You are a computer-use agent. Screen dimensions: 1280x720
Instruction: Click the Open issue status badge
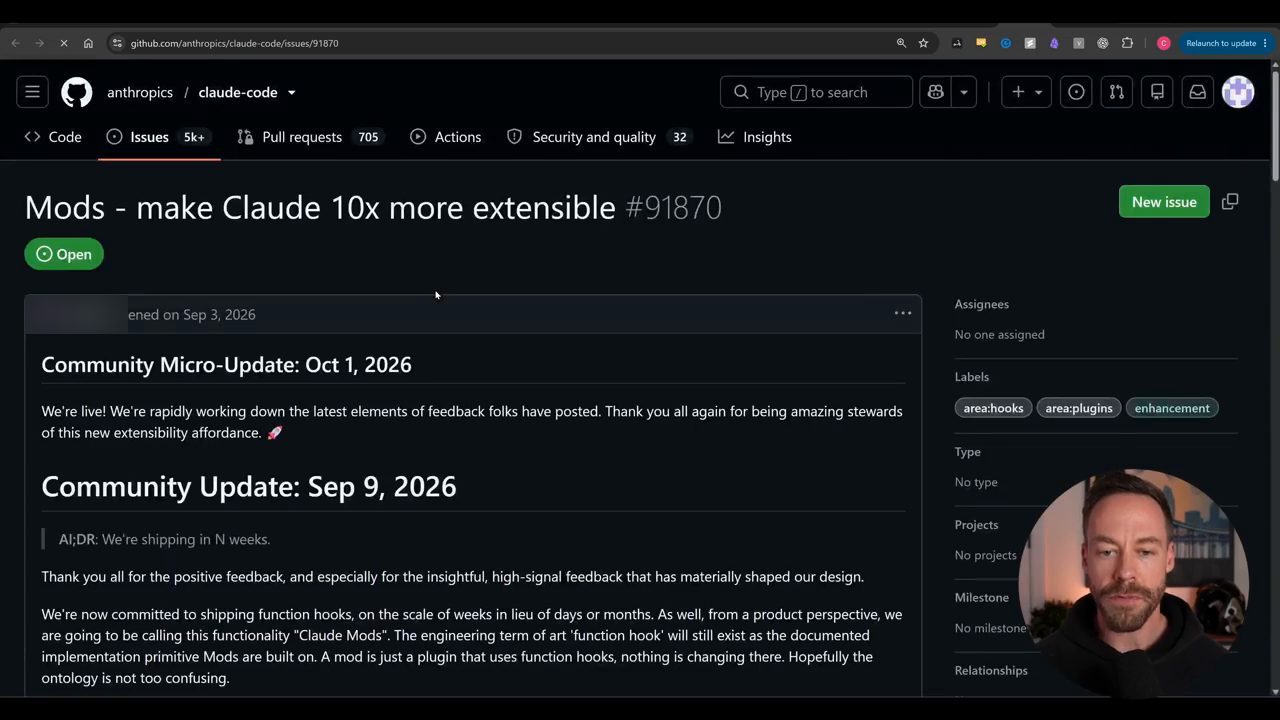(64, 254)
